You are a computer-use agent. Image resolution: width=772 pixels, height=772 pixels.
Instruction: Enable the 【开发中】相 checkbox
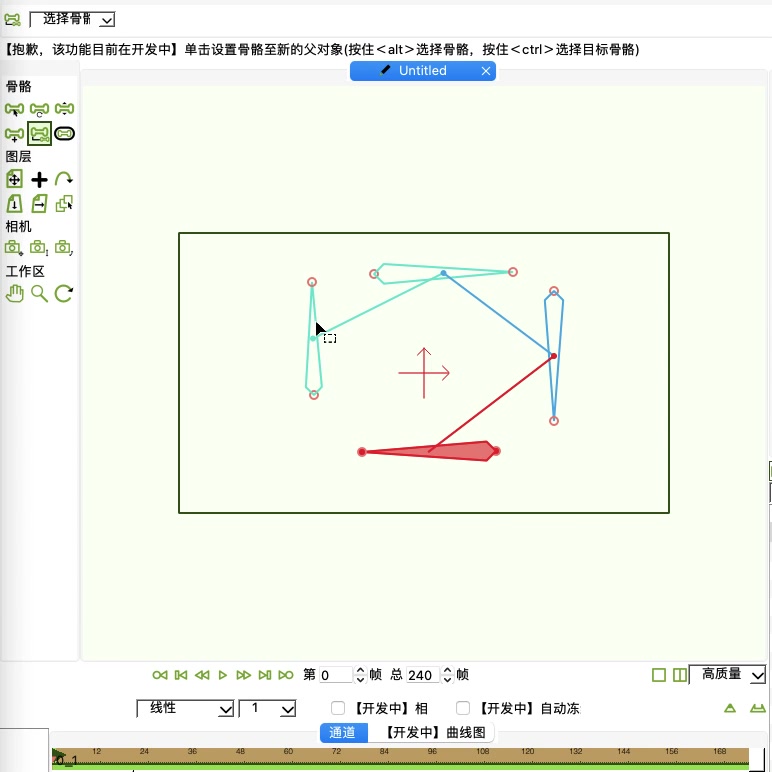[x=338, y=708]
